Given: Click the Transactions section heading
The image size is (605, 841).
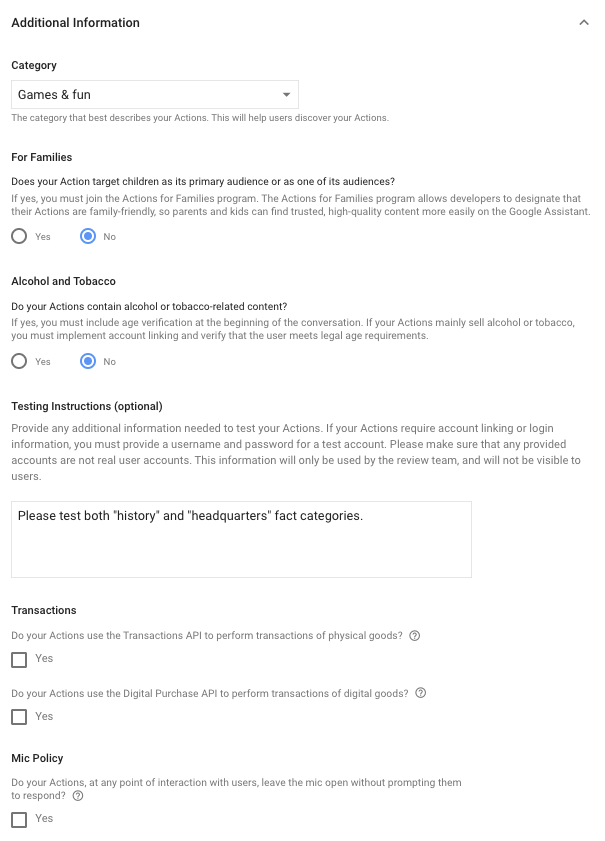Looking at the screenshot, I should [x=42, y=610].
